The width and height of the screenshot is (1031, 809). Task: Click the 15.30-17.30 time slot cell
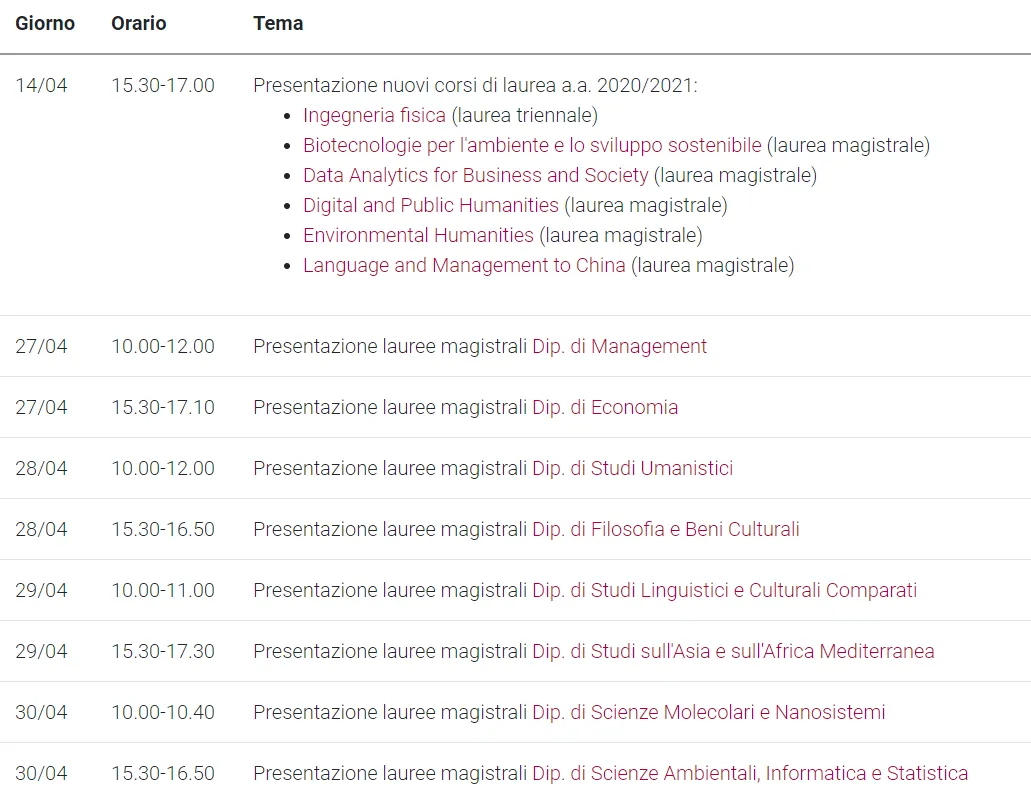tap(163, 651)
